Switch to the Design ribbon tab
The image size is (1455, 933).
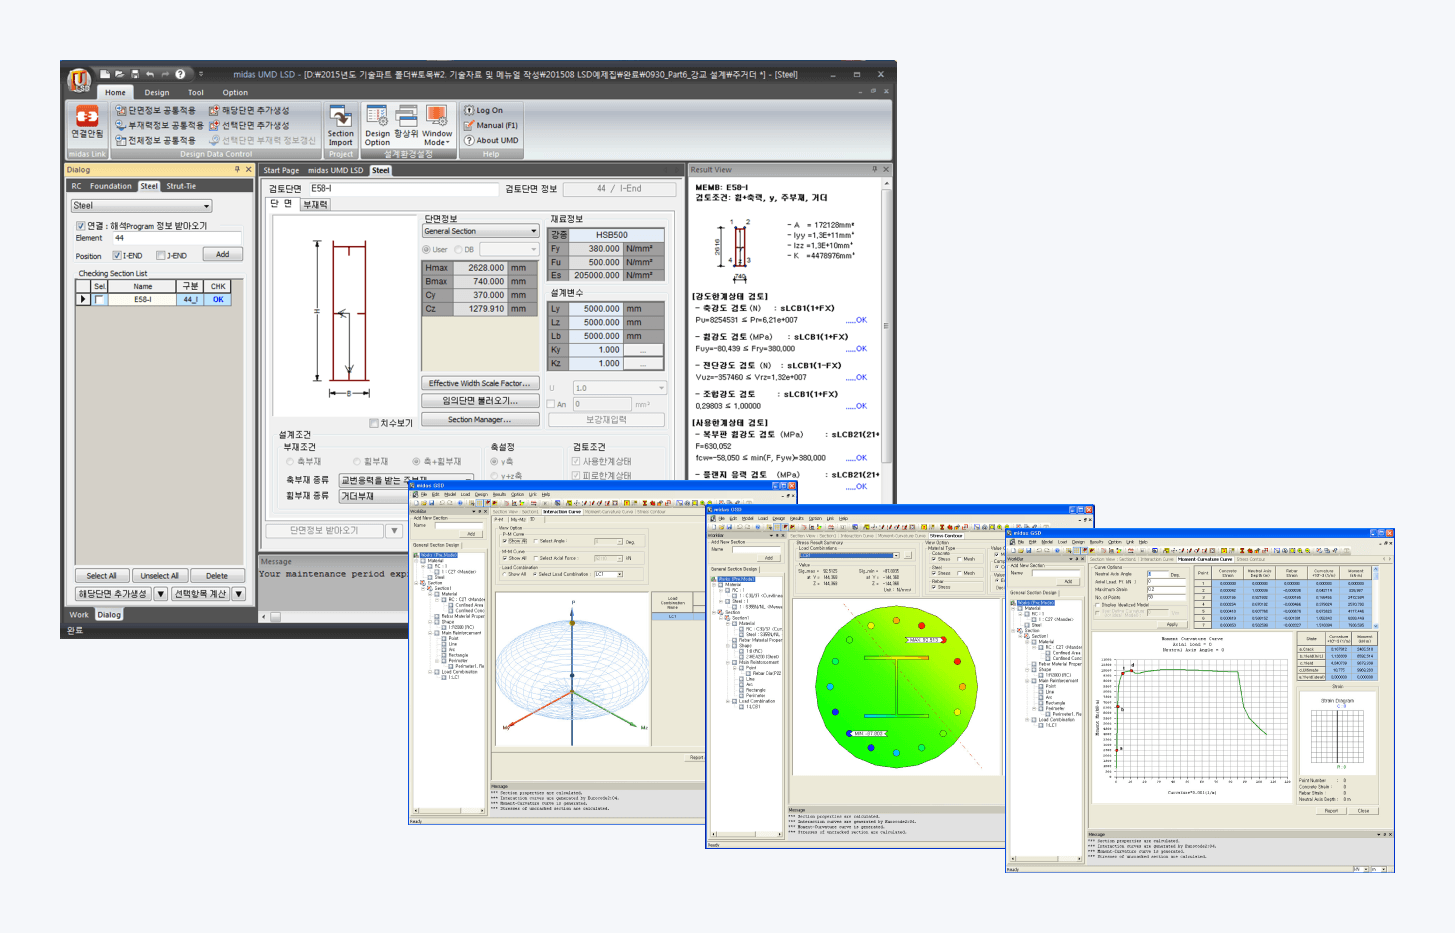pyautogui.click(x=157, y=92)
